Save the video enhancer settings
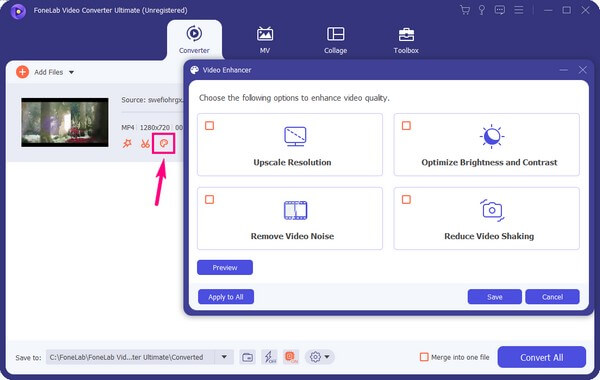This screenshot has width=600, height=380. pyautogui.click(x=494, y=297)
